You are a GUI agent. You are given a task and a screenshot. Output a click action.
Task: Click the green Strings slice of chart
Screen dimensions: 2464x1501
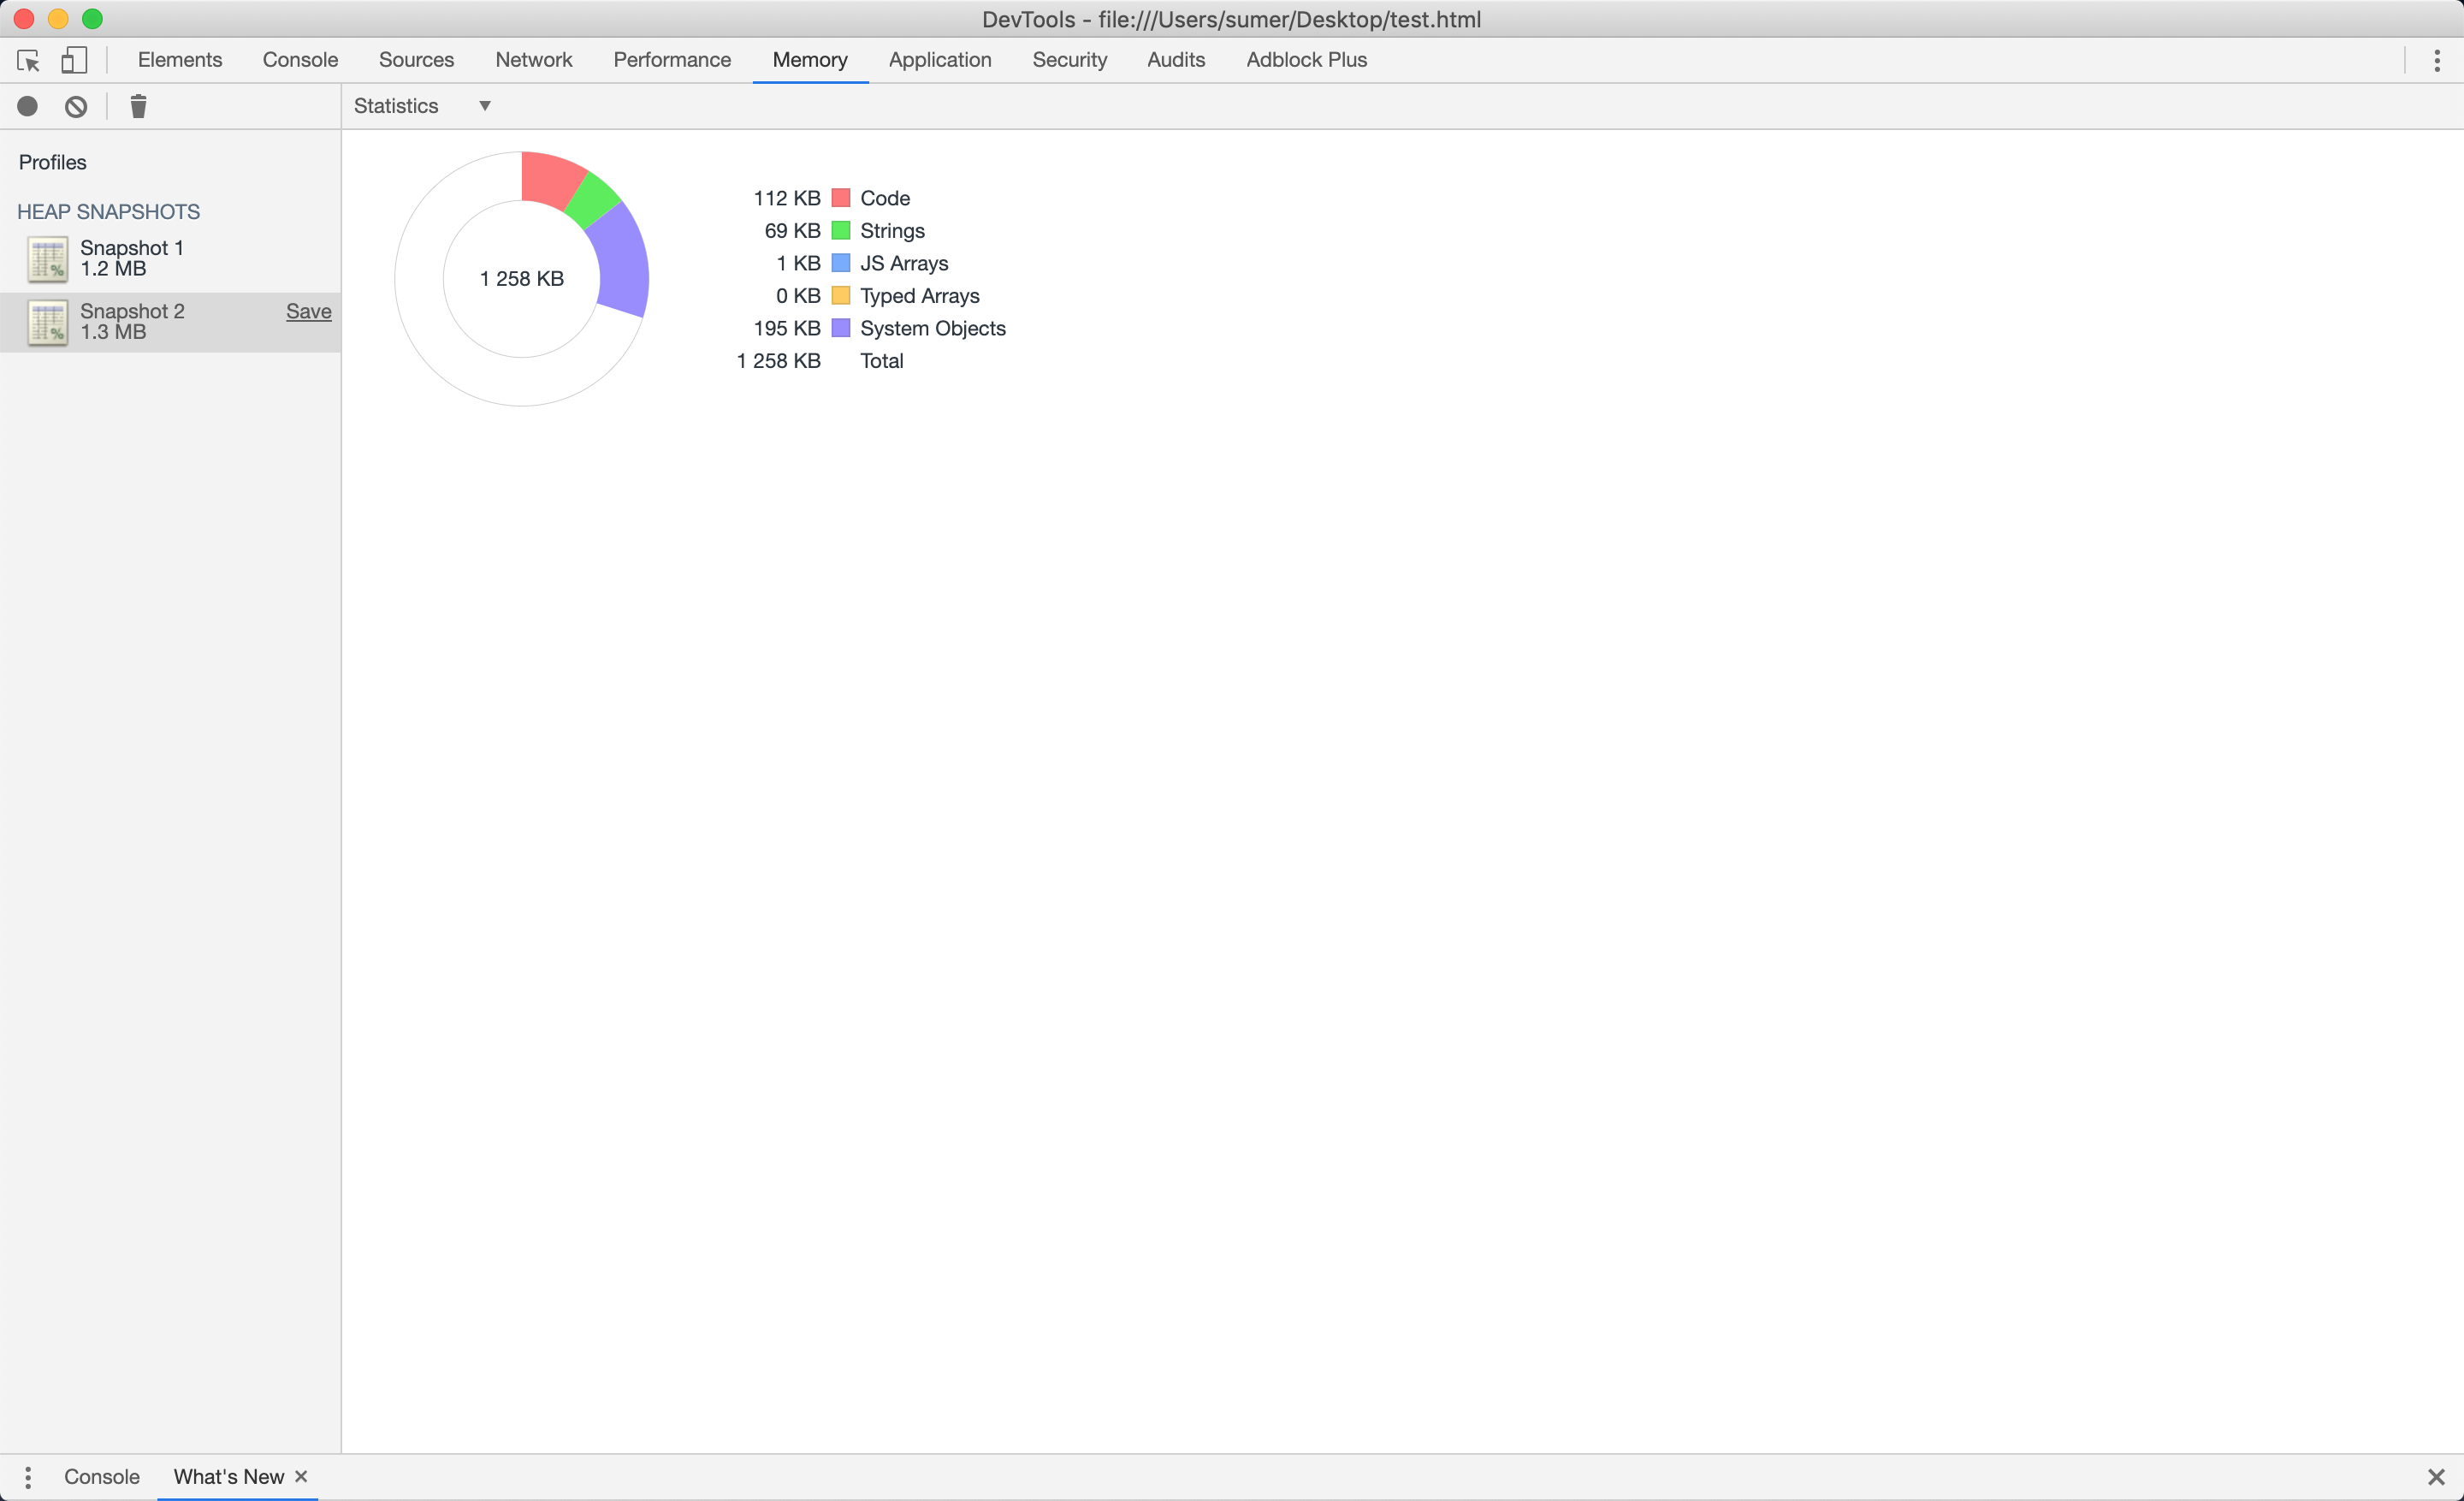(x=594, y=201)
